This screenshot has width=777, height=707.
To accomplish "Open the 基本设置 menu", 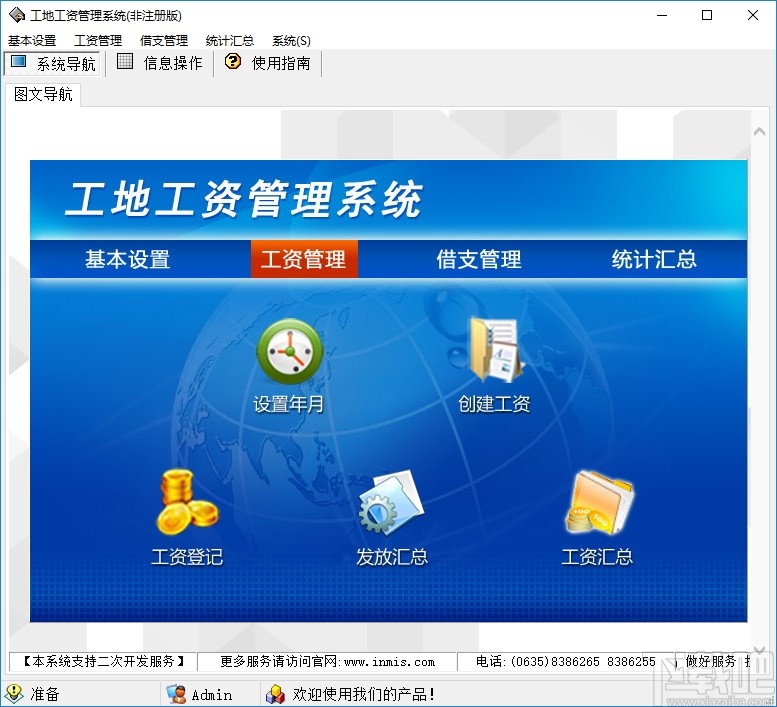I will click(x=32, y=41).
